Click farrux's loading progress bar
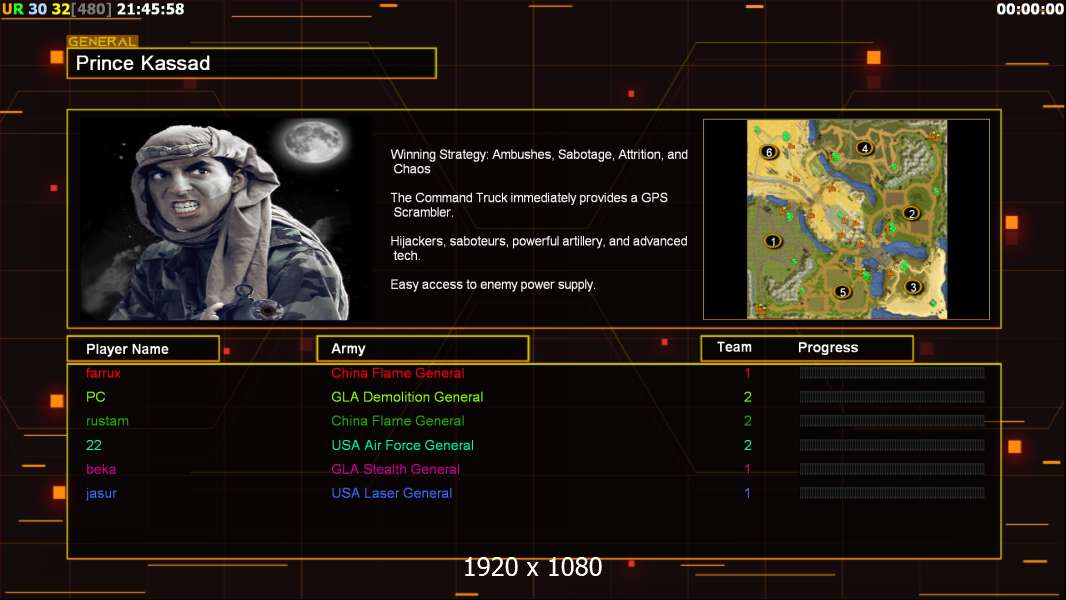 click(x=892, y=372)
